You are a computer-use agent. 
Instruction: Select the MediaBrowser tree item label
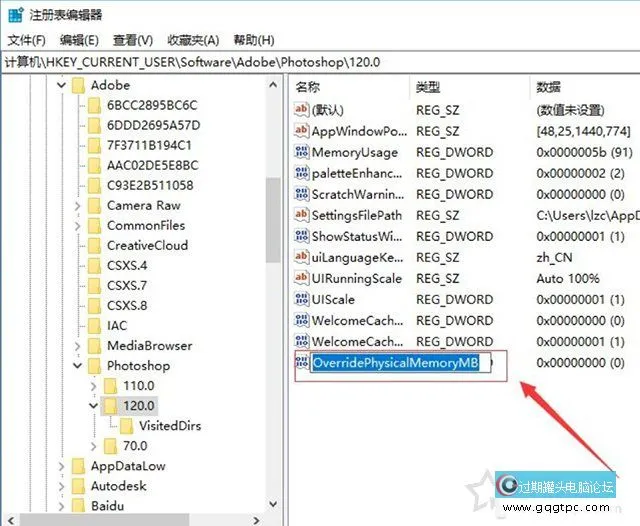(149, 346)
